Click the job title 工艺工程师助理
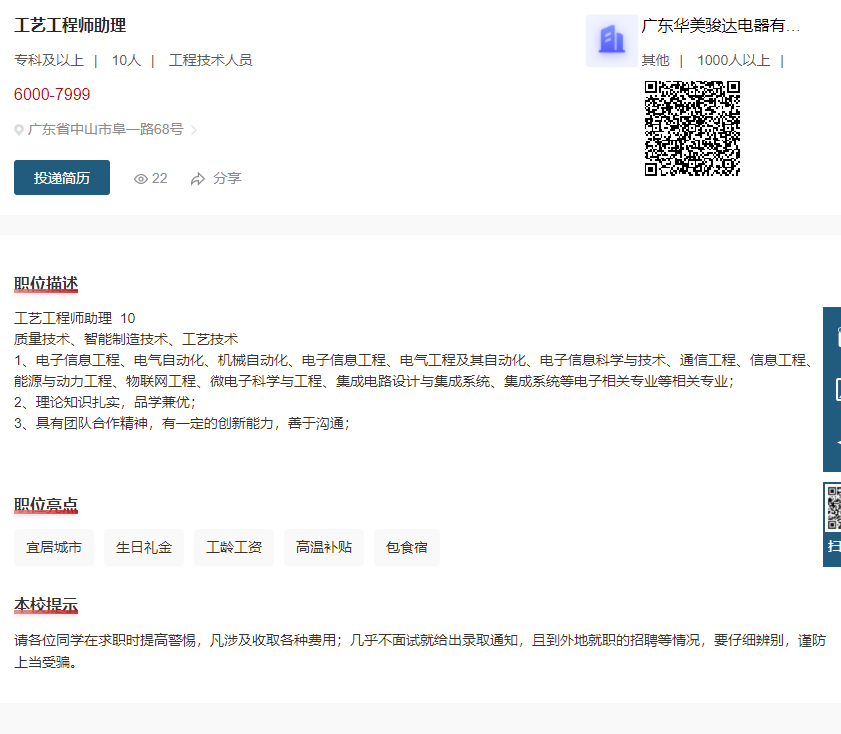 [x=70, y=25]
